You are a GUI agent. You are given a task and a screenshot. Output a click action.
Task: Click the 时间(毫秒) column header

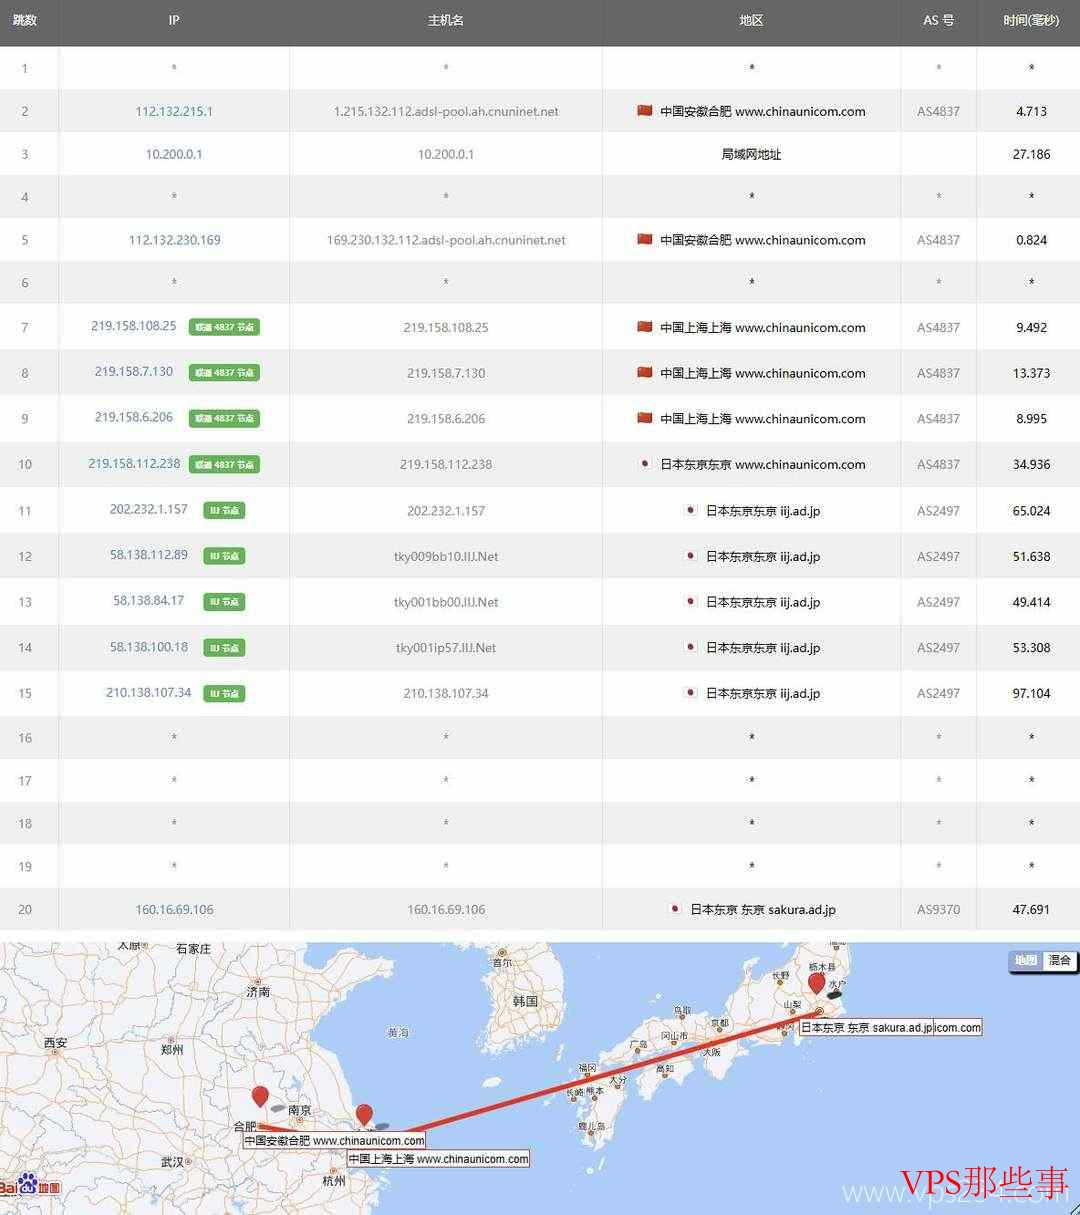point(1031,20)
